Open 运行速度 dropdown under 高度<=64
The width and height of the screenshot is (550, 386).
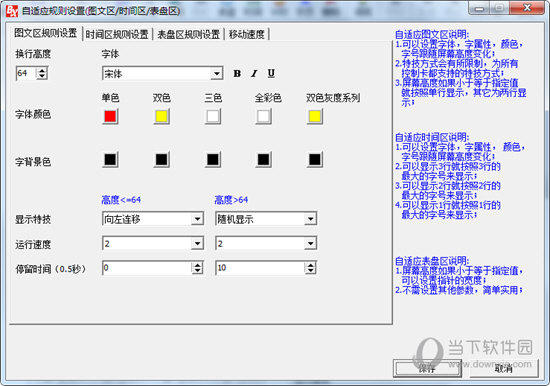coord(153,244)
